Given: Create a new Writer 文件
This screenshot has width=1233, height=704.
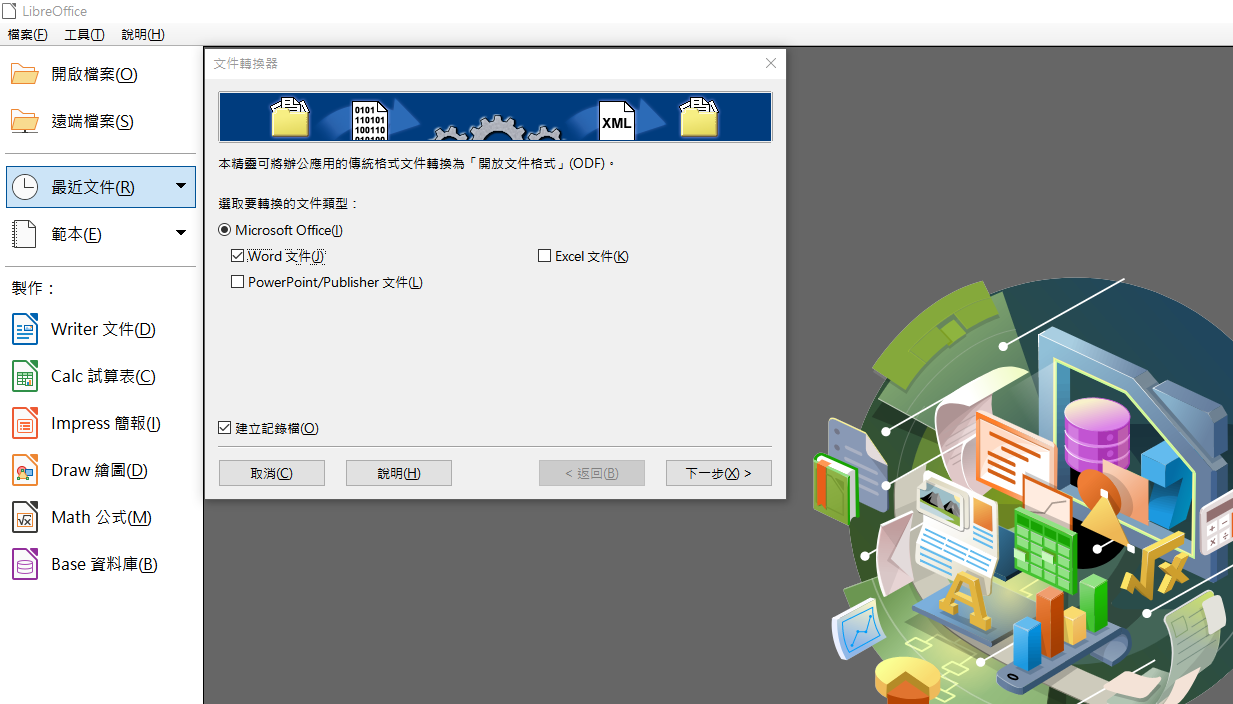Looking at the screenshot, I should point(101,329).
